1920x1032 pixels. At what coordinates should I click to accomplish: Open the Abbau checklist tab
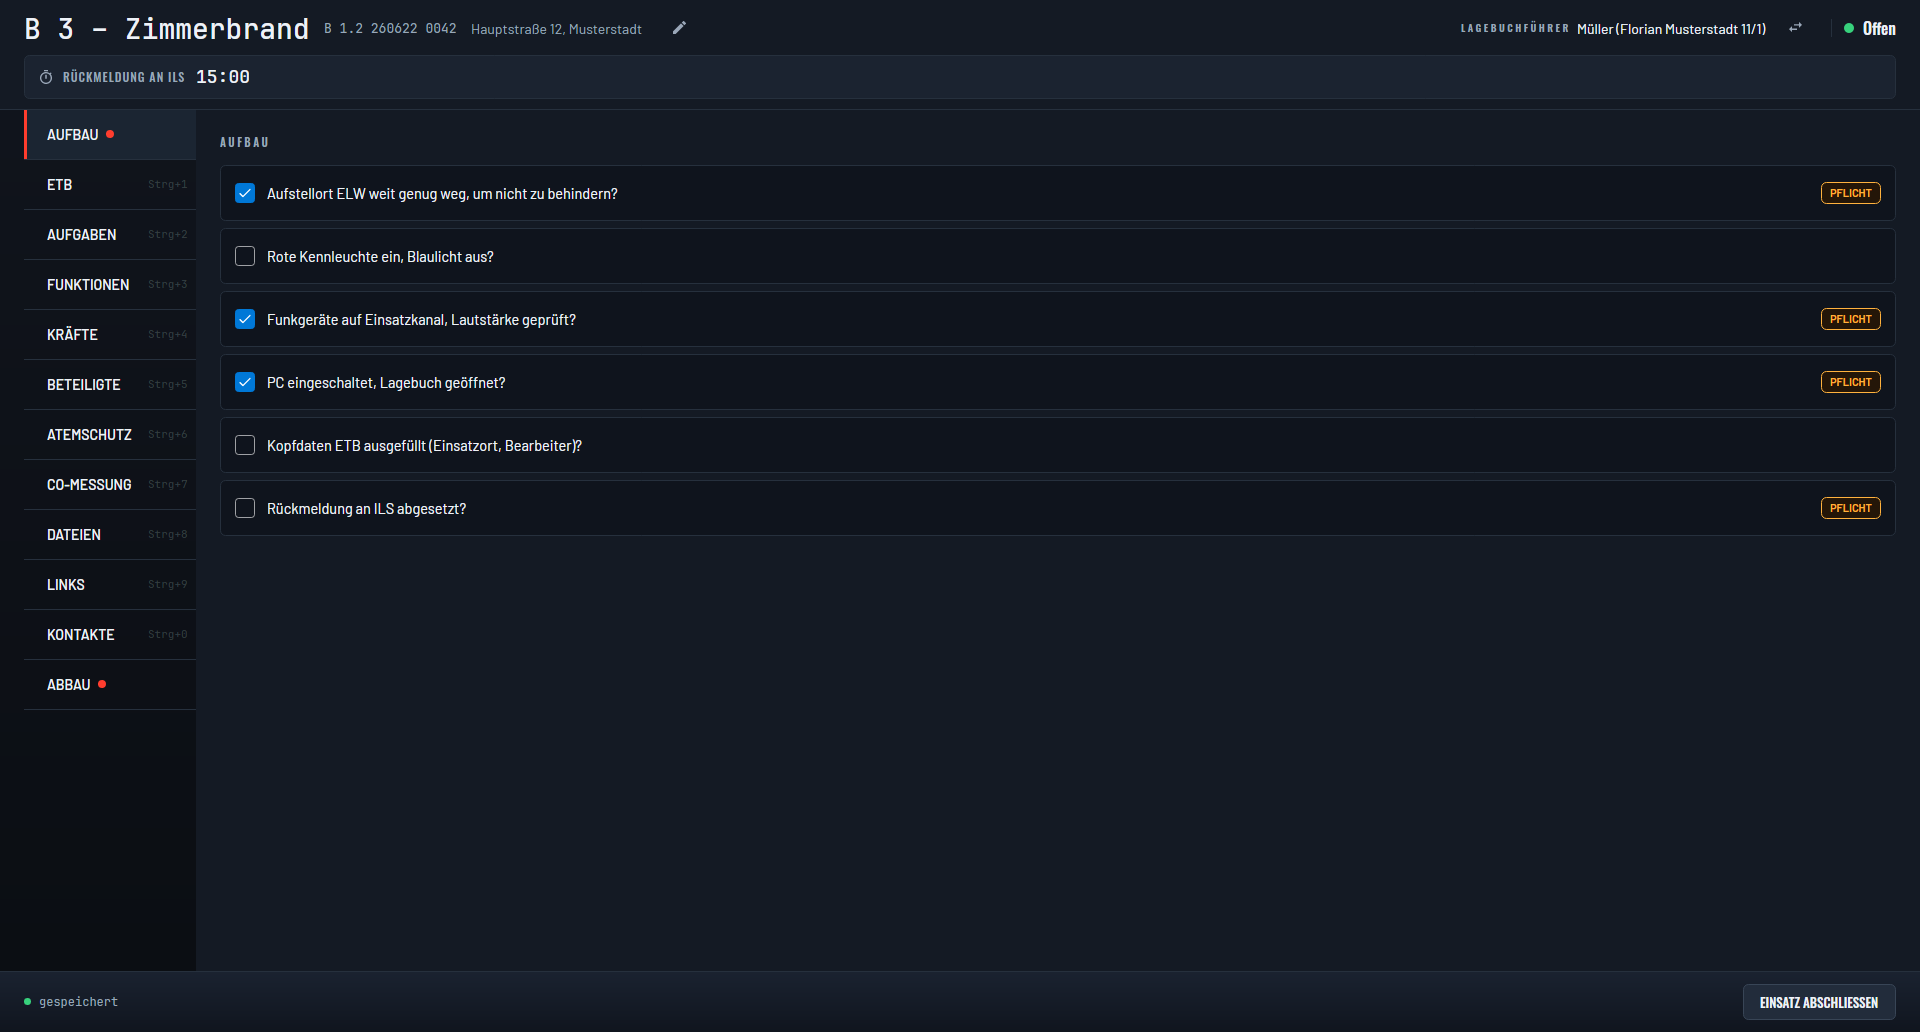pyautogui.click(x=110, y=685)
